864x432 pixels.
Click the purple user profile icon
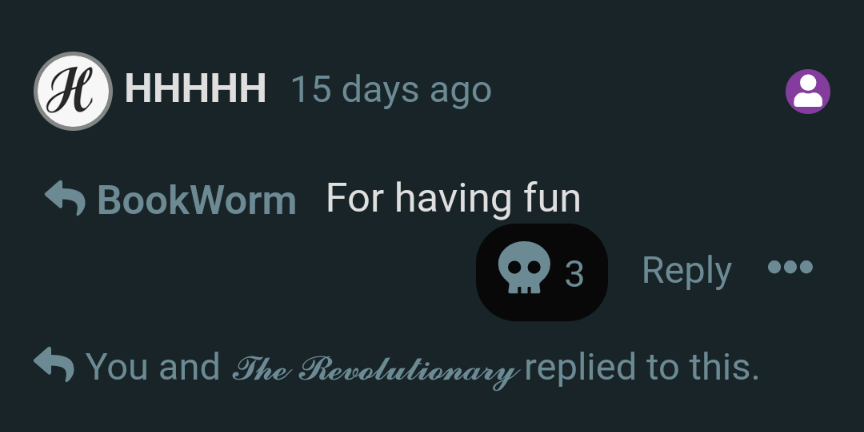coord(808,91)
